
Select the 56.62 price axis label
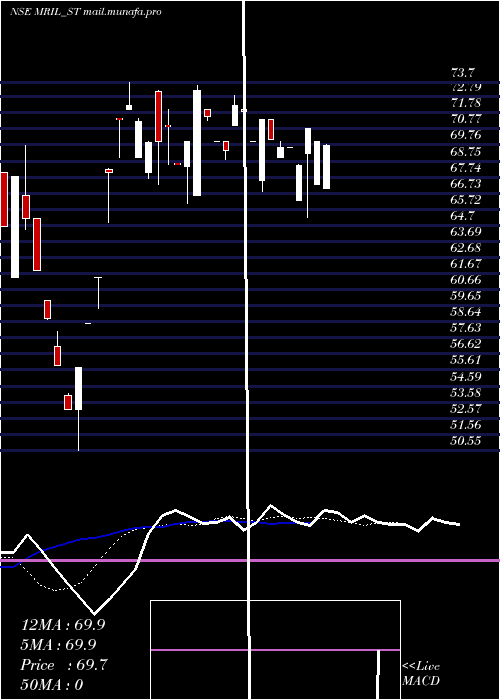(466, 344)
